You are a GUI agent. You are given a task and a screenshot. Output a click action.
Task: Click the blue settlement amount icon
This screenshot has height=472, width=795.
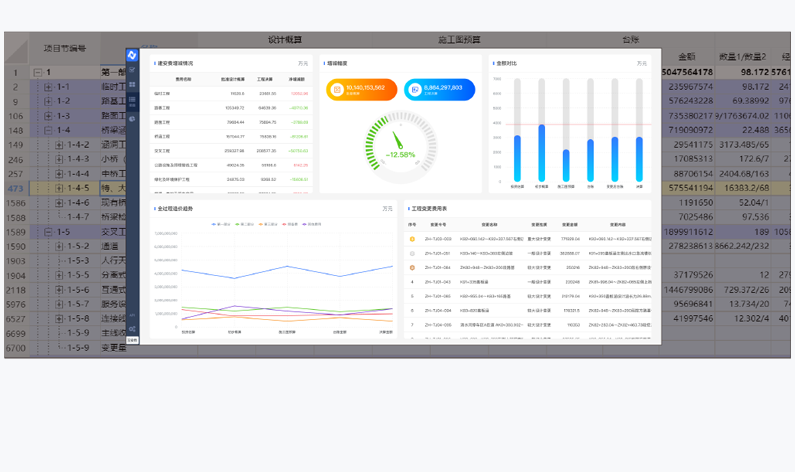click(x=416, y=90)
